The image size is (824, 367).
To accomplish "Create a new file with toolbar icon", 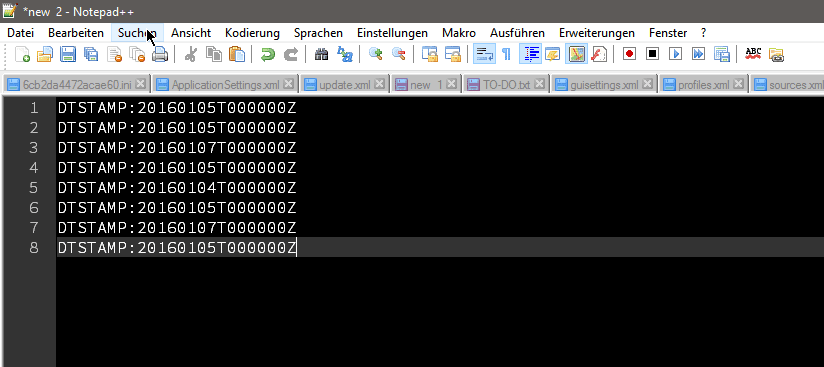I will click(22, 54).
